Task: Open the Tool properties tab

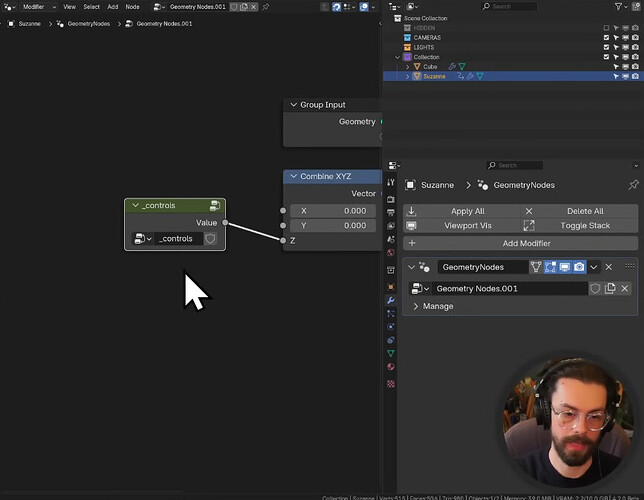Action: pos(391,182)
